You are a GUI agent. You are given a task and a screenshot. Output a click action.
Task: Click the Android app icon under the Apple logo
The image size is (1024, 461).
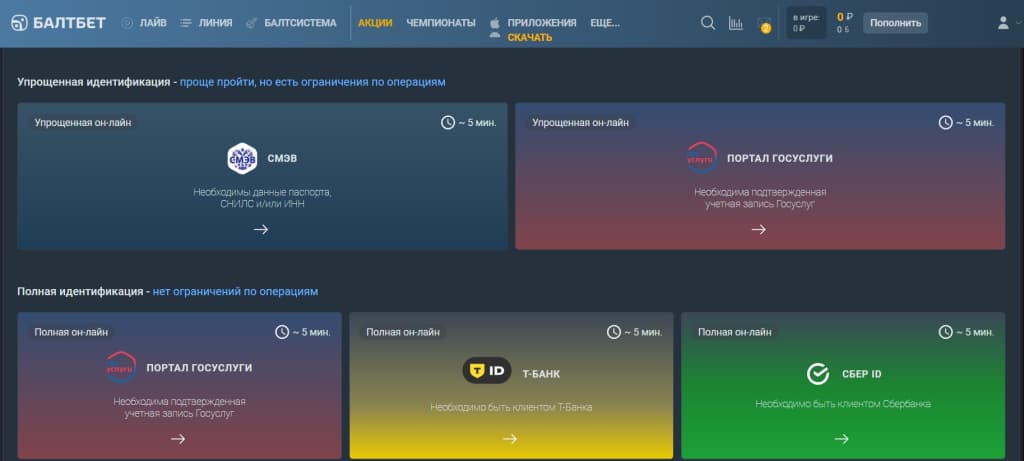point(495,36)
